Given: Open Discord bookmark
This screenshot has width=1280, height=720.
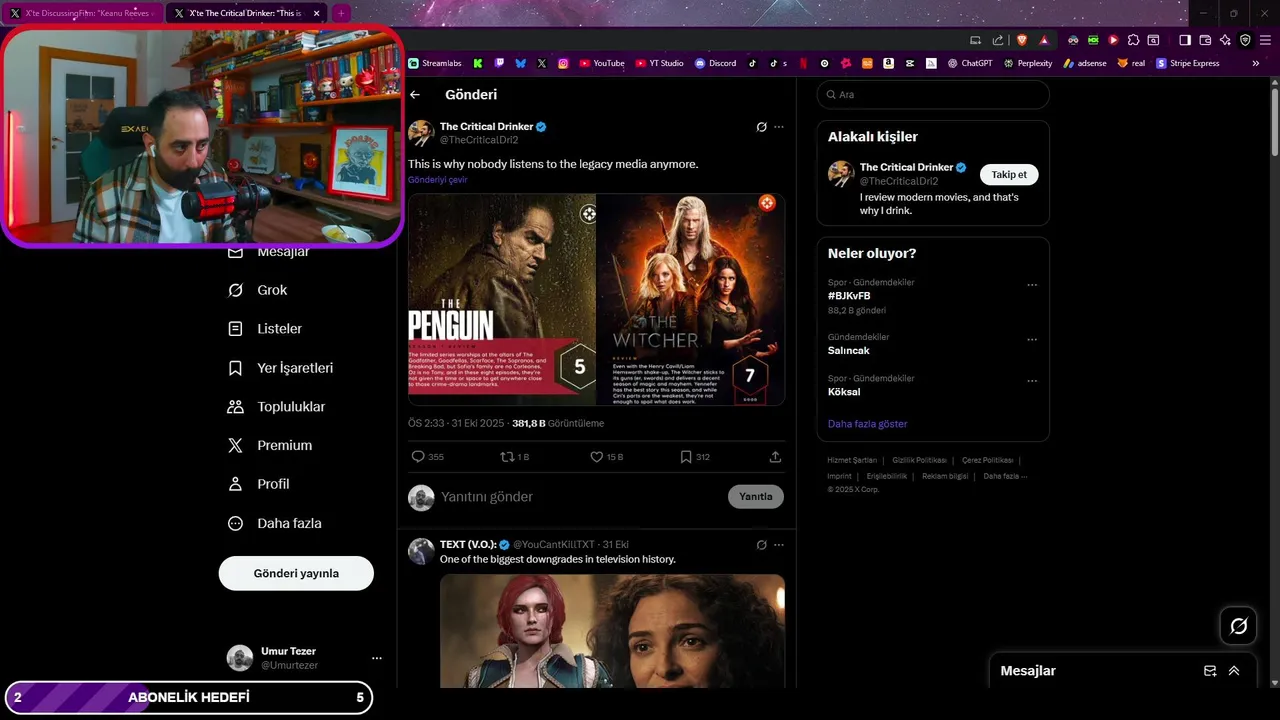Looking at the screenshot, I should click(716, 63).
